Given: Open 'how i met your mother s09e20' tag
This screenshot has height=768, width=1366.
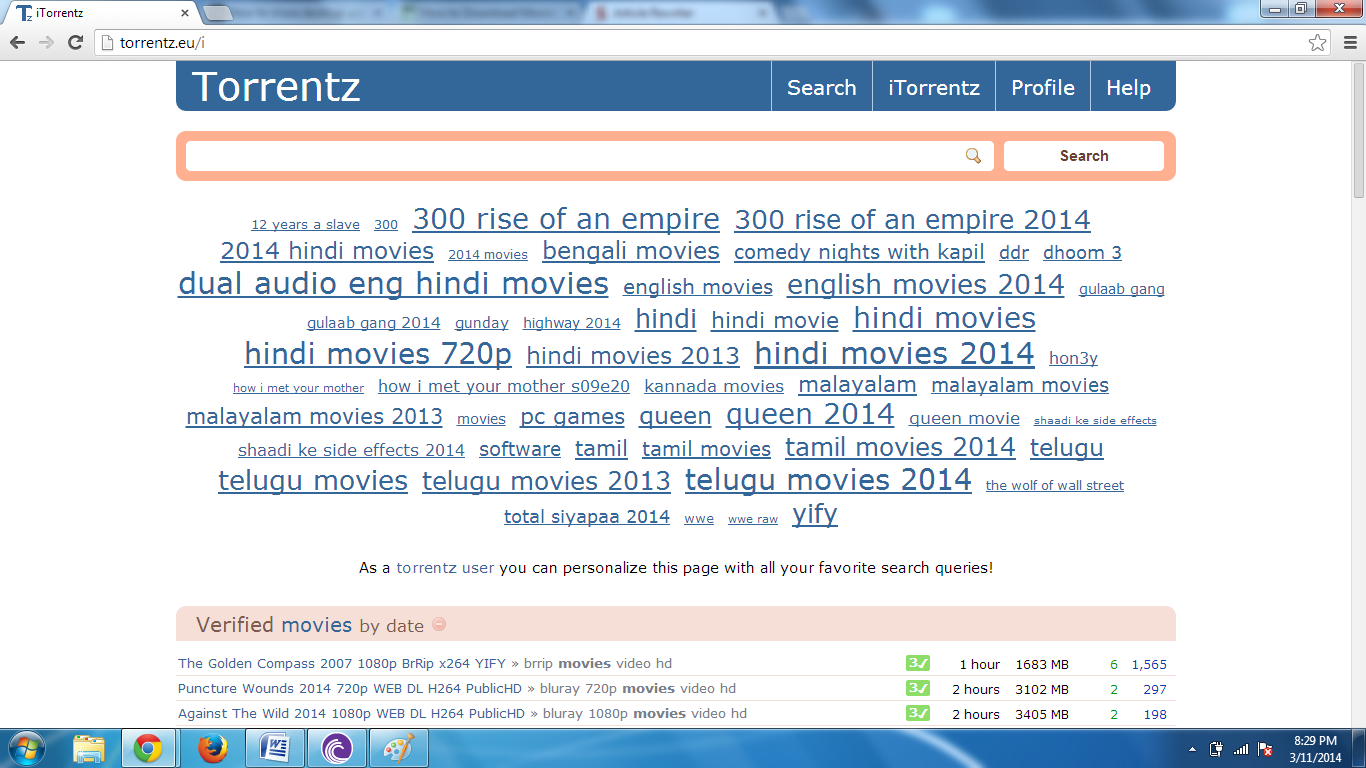Looking at the screenshot, I should tap(504, 386).
